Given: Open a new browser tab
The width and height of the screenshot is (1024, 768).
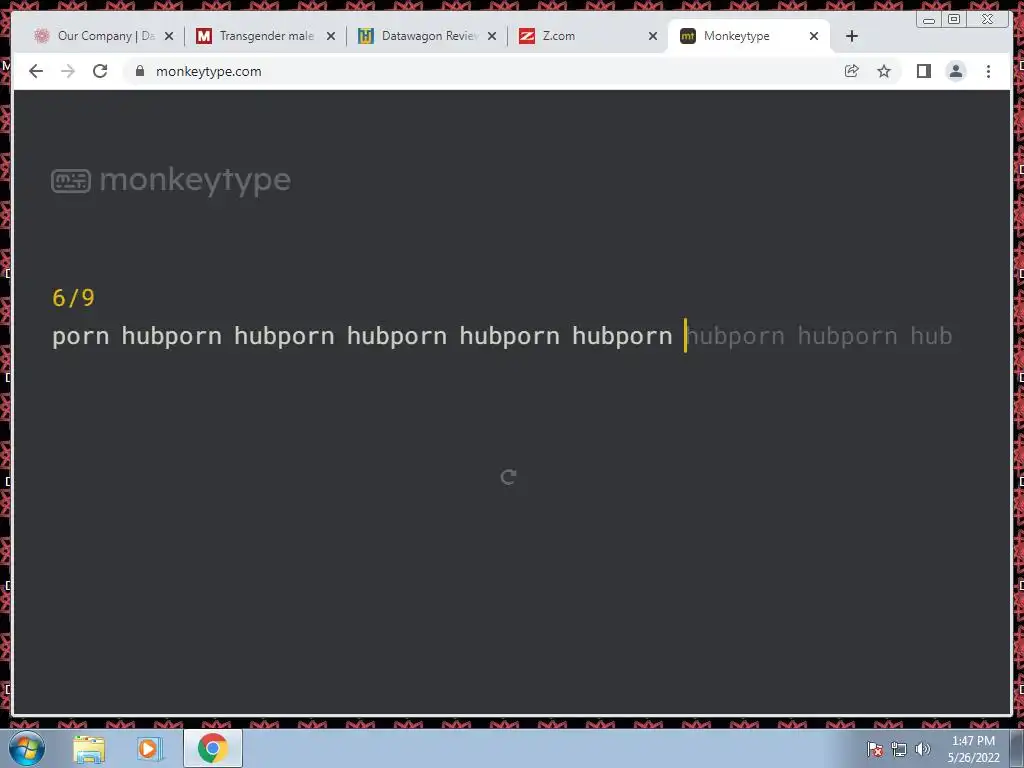Looking at the screenshot, I should click(x=852, y=36).
